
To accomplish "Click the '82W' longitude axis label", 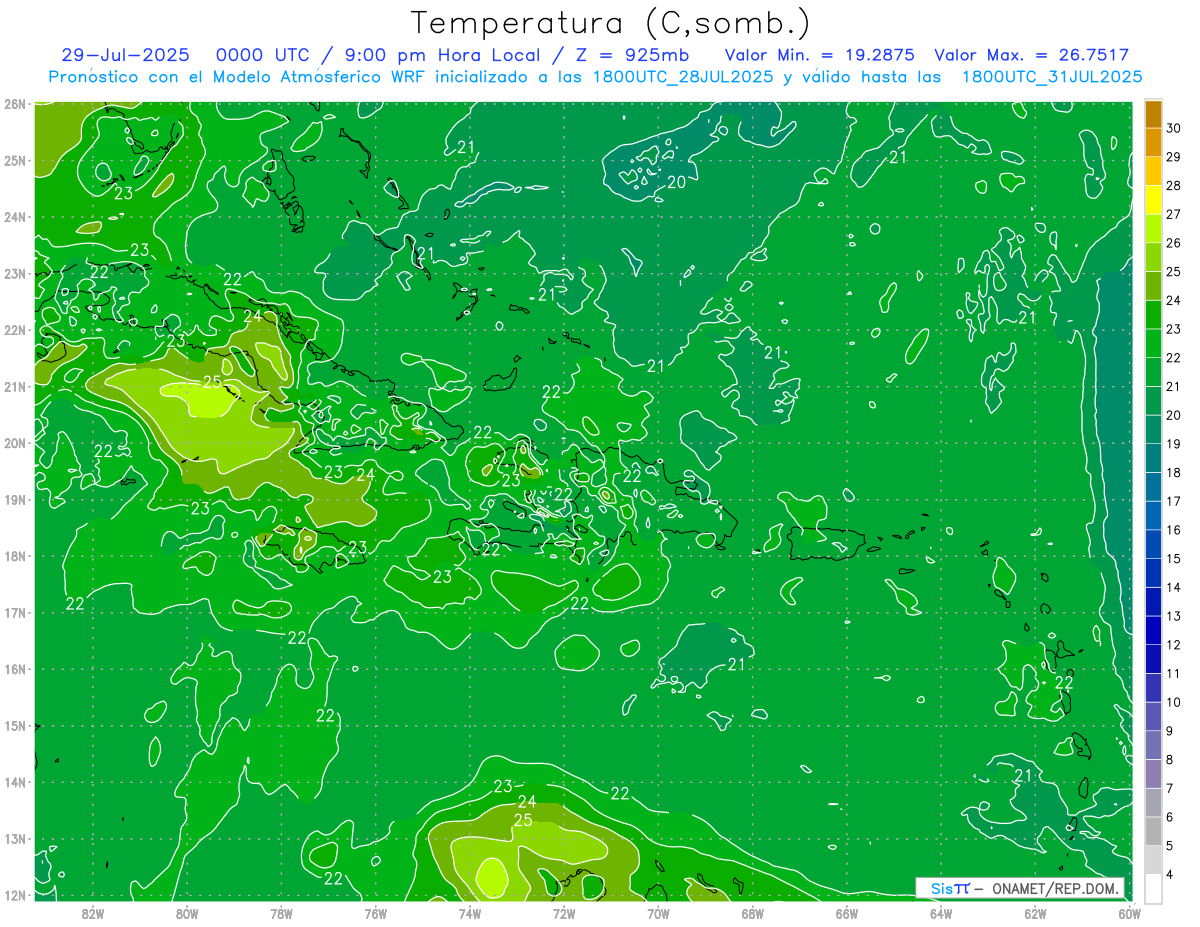I will pyautogui.click(x=93, y=912).
